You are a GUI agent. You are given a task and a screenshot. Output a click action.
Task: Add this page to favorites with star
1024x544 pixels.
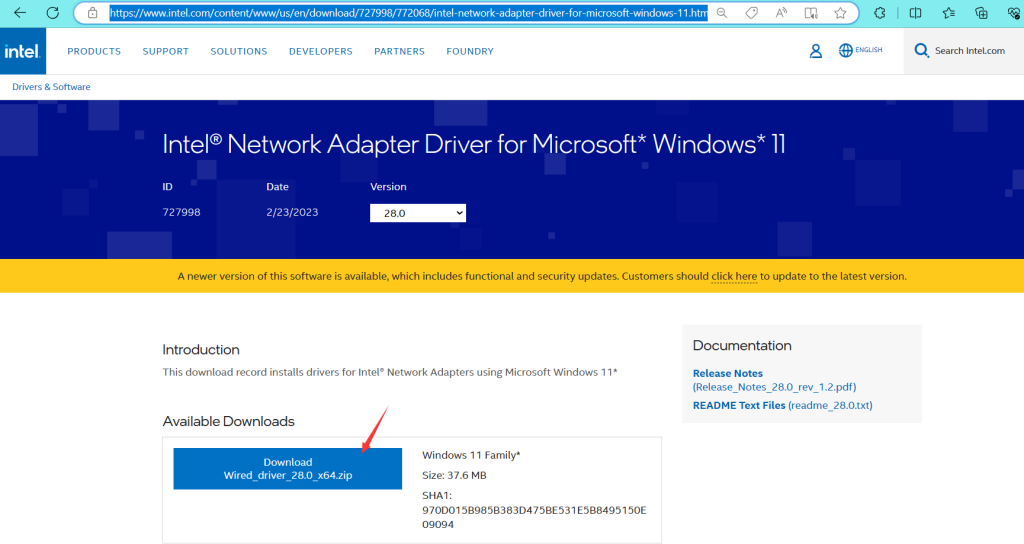[x=840, y=14]
